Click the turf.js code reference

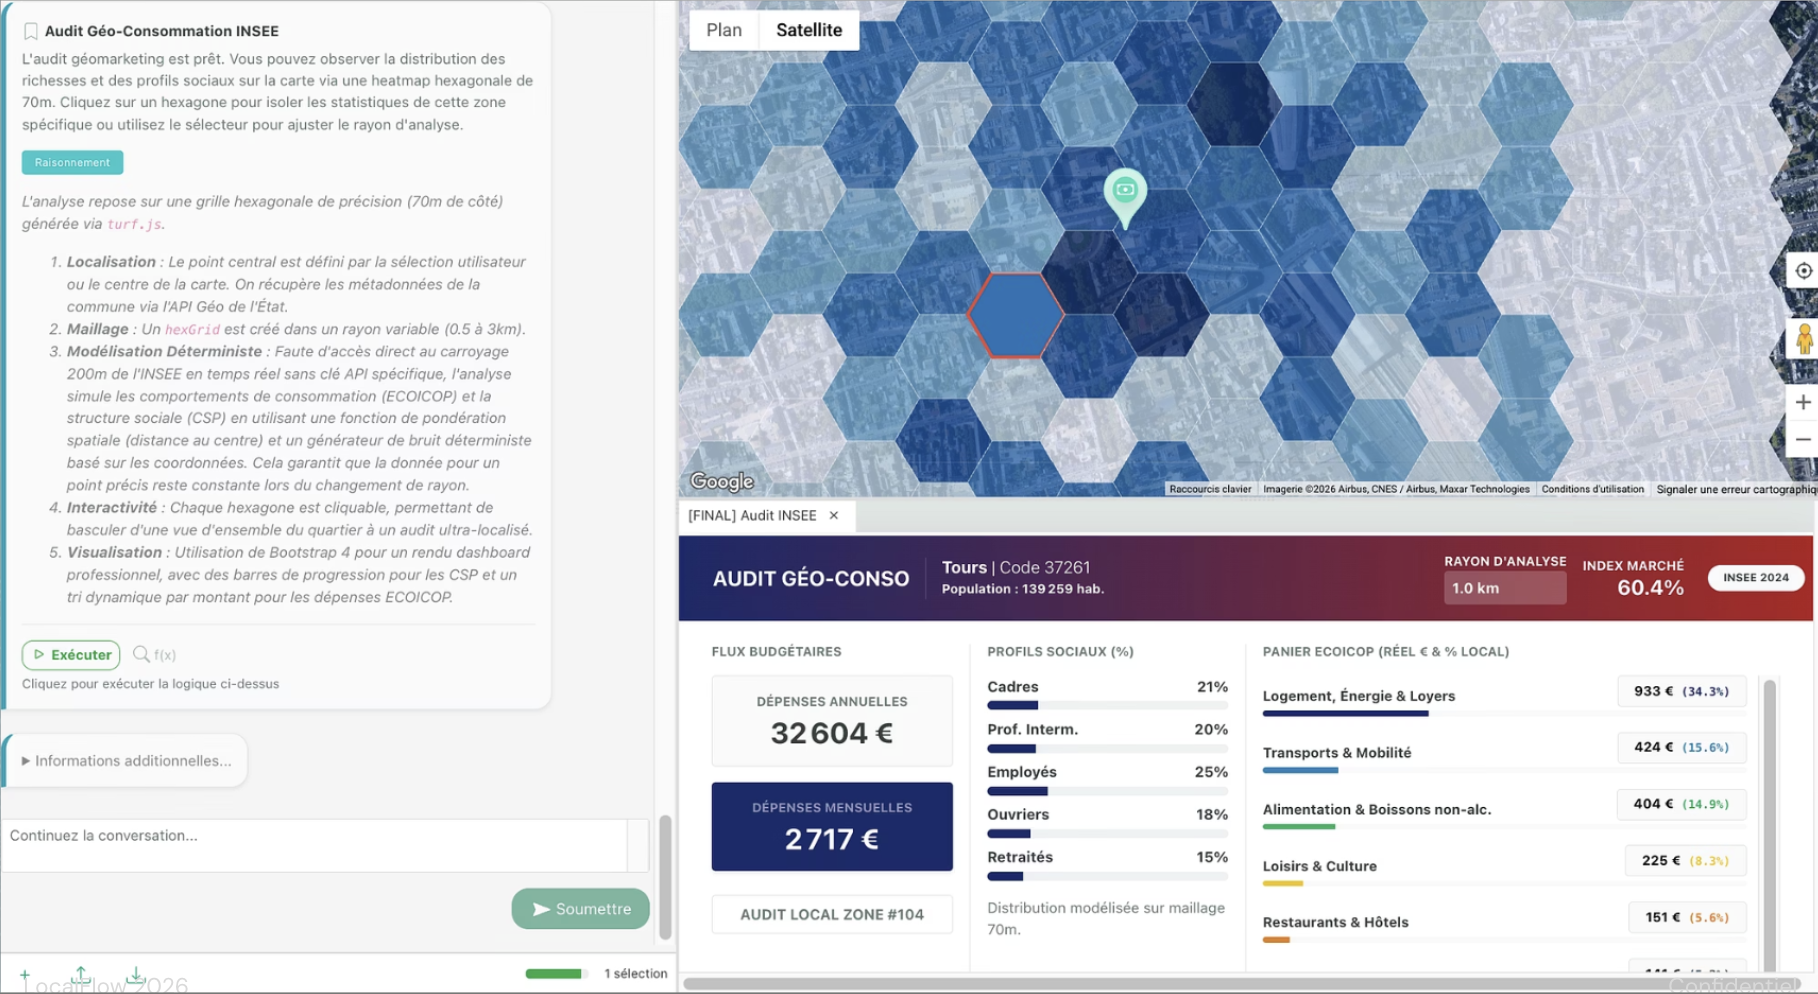134,225
